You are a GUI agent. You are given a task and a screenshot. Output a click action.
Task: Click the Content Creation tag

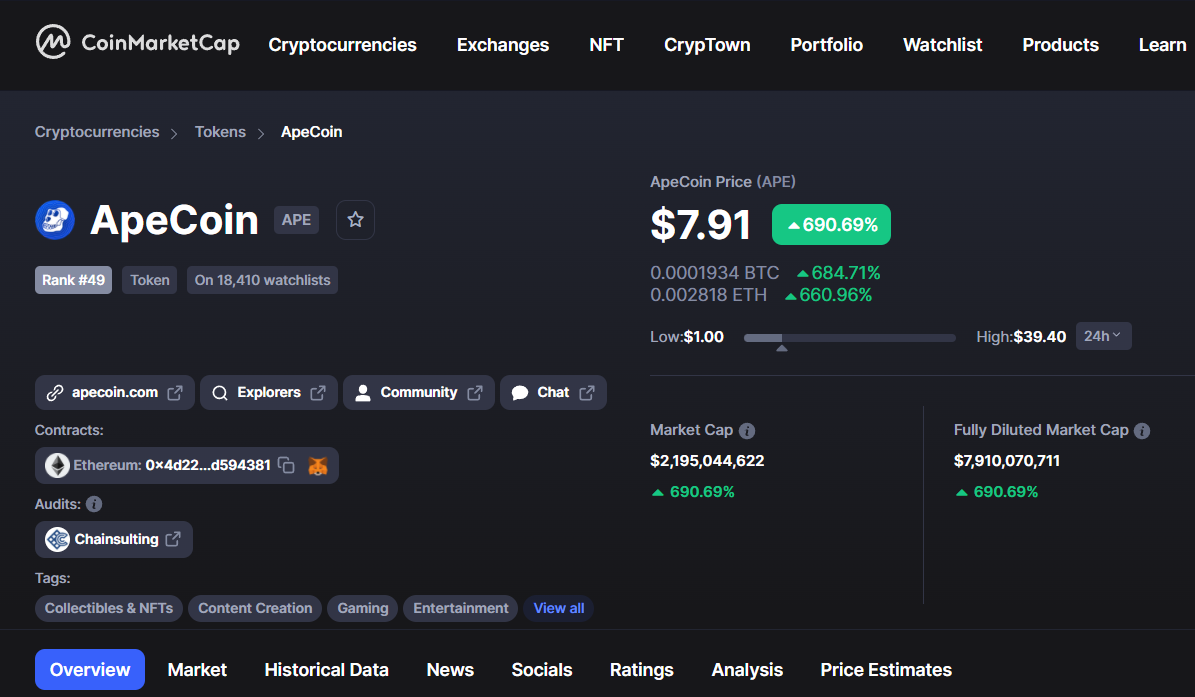pyautogui.click(x=255, y=608)
